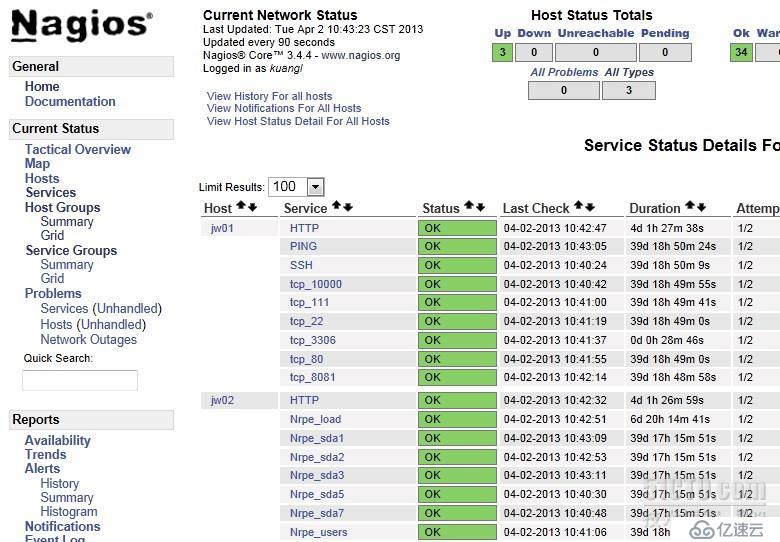Click View History For all hosts
This screenshot has height=542, width=780.
coord(269,96)
